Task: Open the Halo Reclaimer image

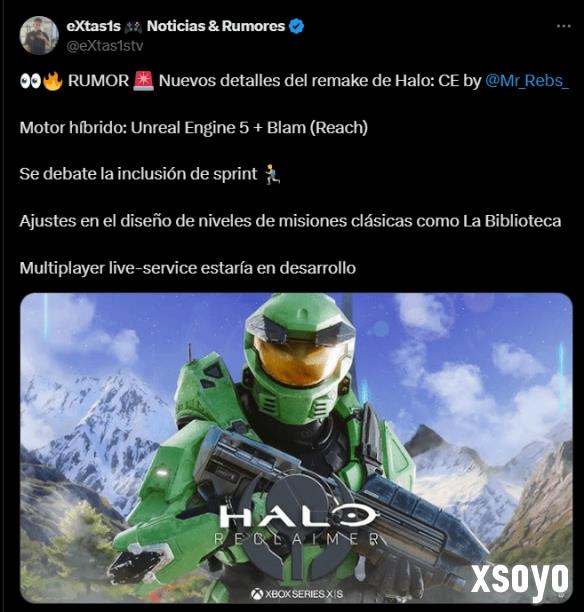Action: (x=296, y=448)
